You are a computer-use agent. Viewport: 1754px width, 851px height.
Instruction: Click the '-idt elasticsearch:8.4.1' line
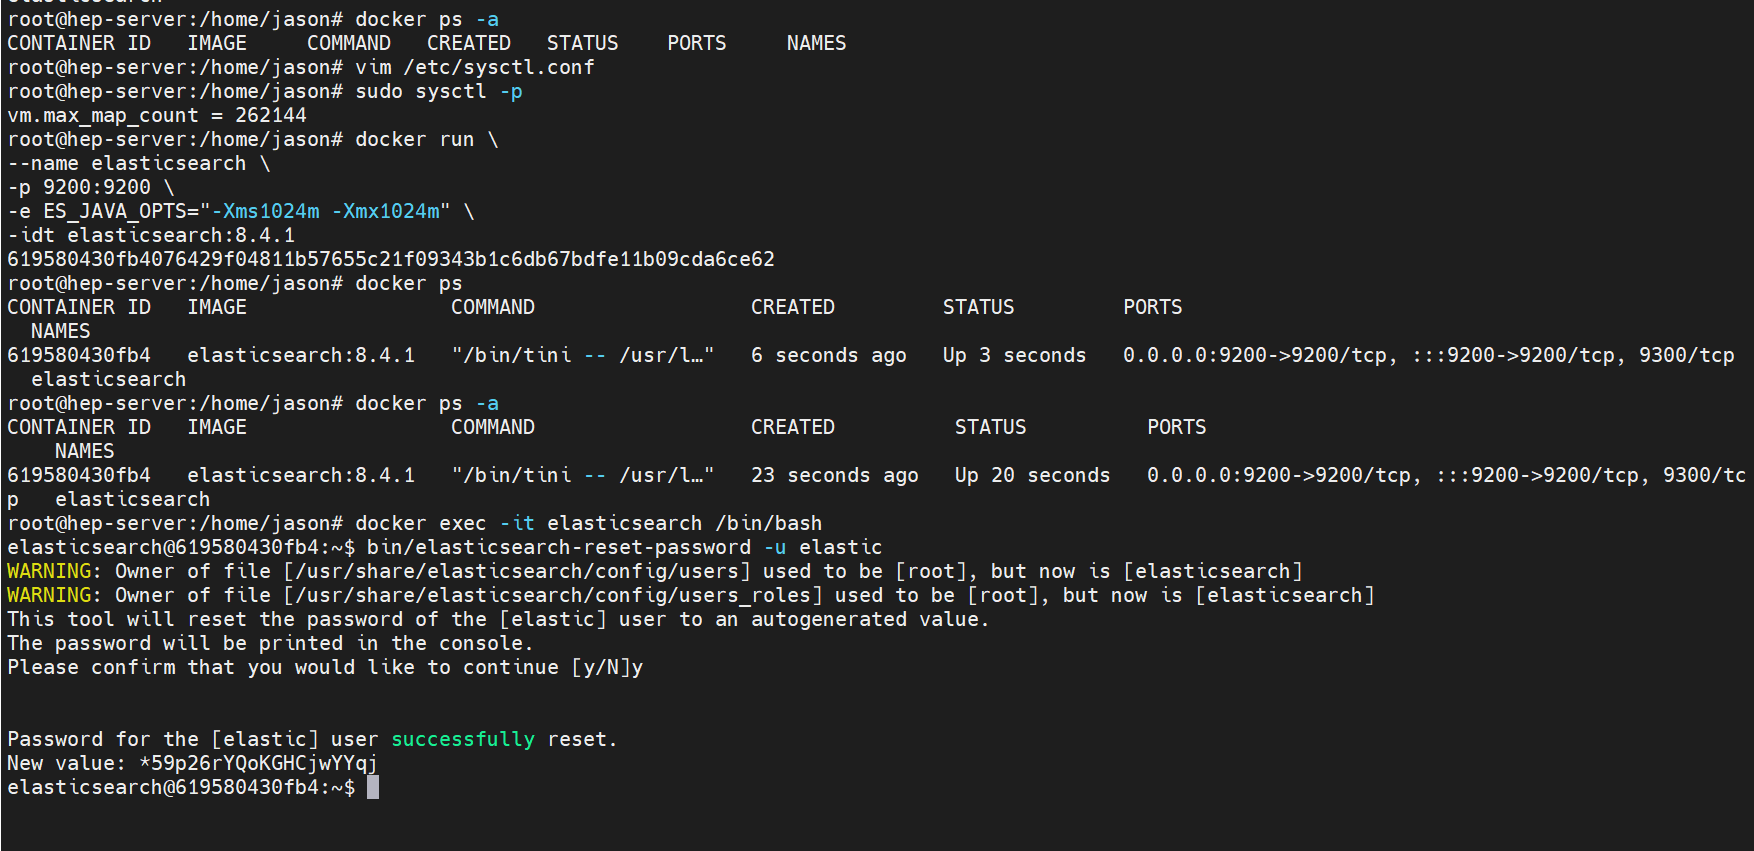(151, 235)
